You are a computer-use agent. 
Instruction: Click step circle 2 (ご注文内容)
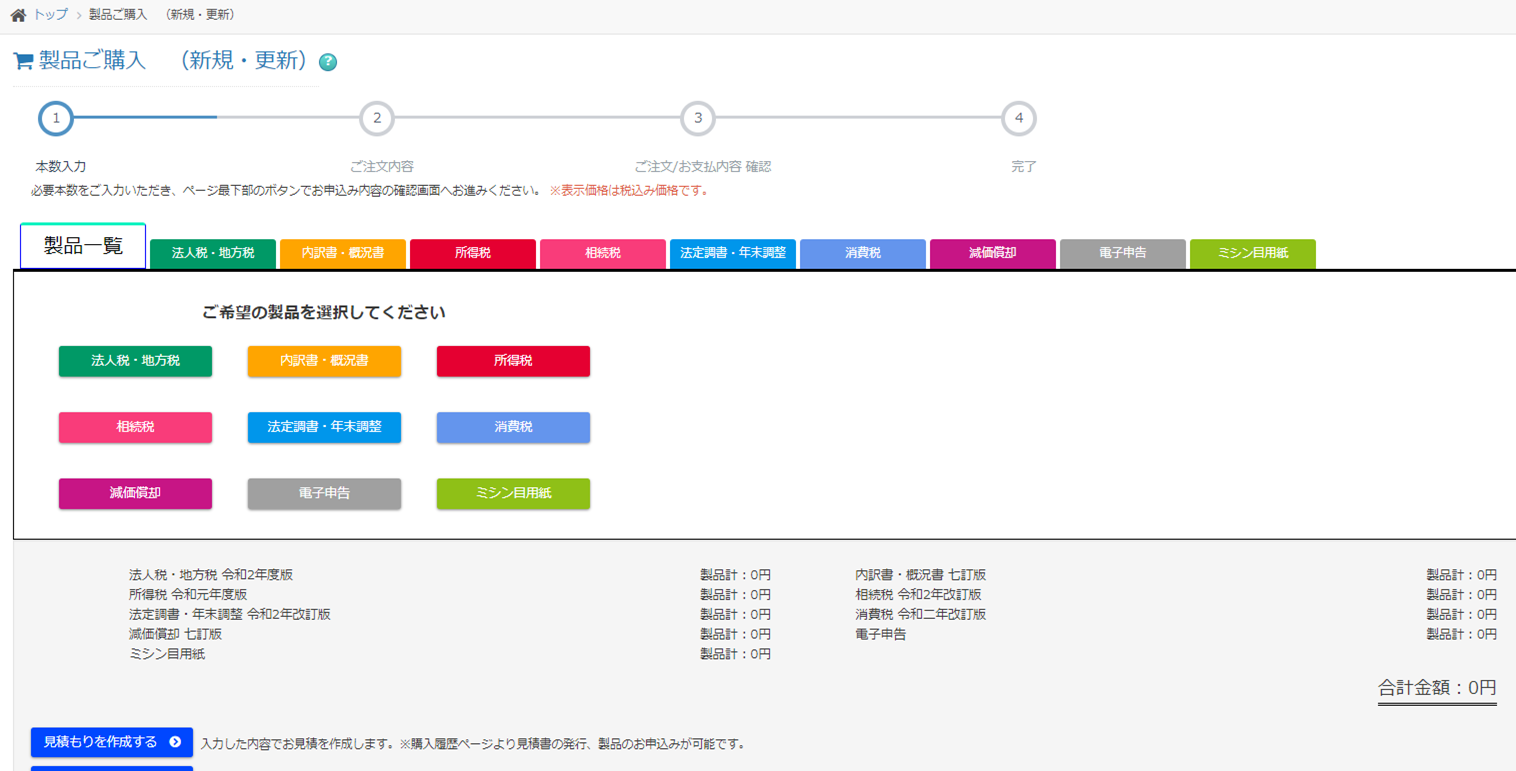click(x=377, y=117)
